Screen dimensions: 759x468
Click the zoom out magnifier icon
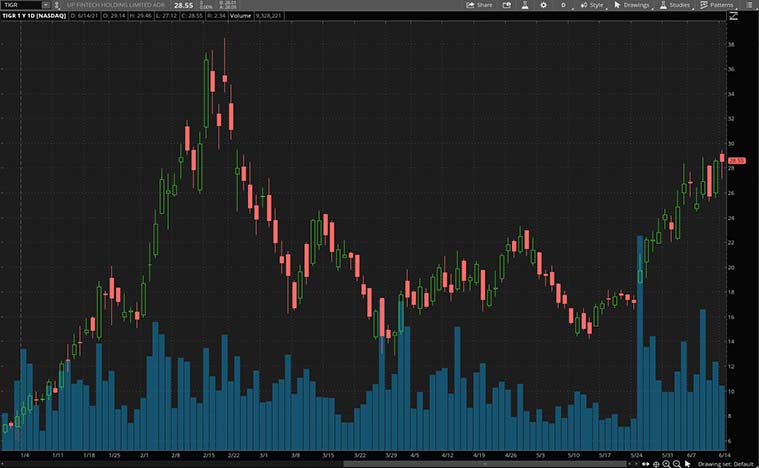pos(677,464)
